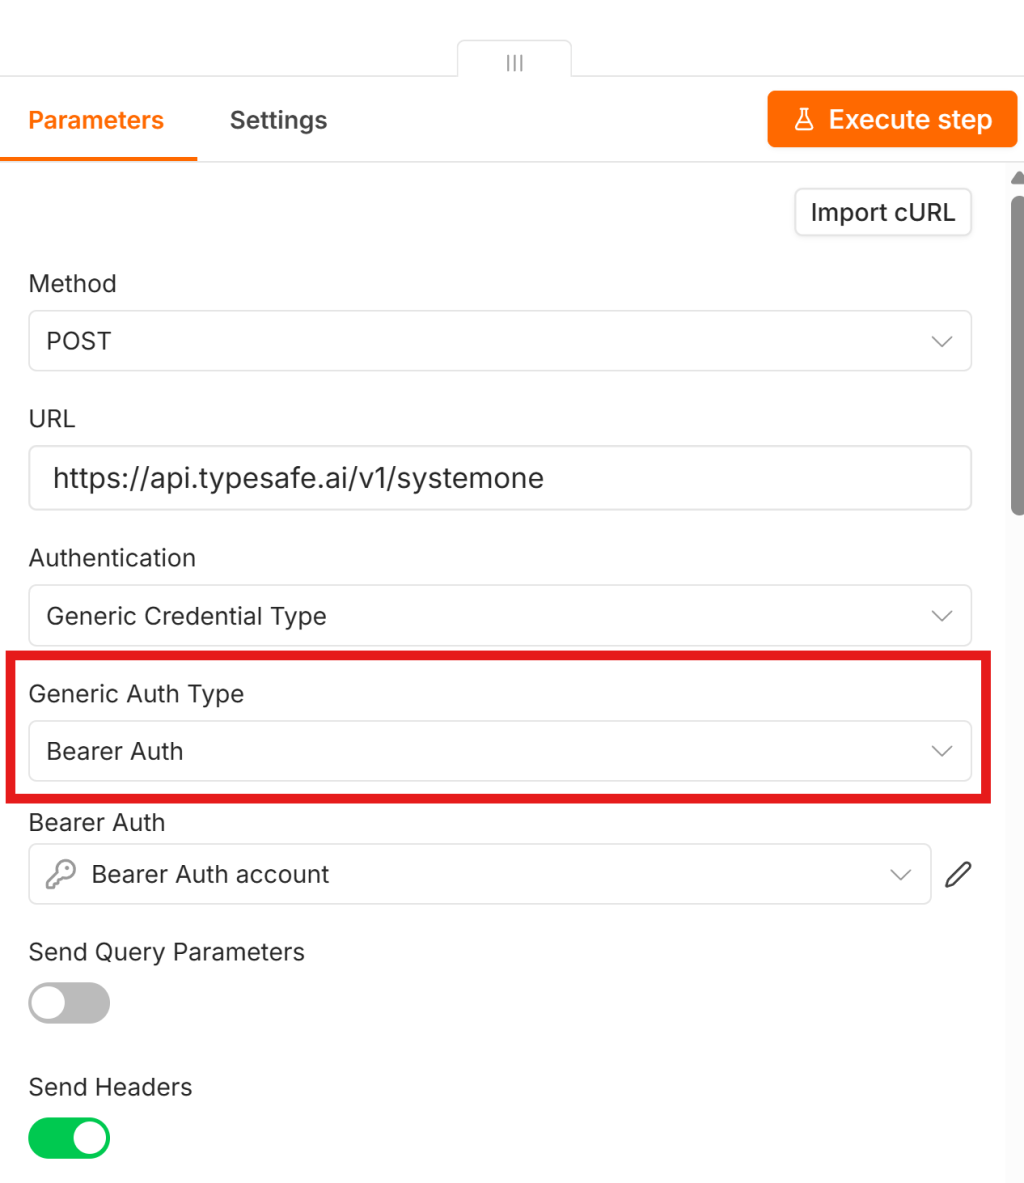Screen dimensions: 1024x1183
Task: Open the Authentication dropdown
Action: pos(500,616)
